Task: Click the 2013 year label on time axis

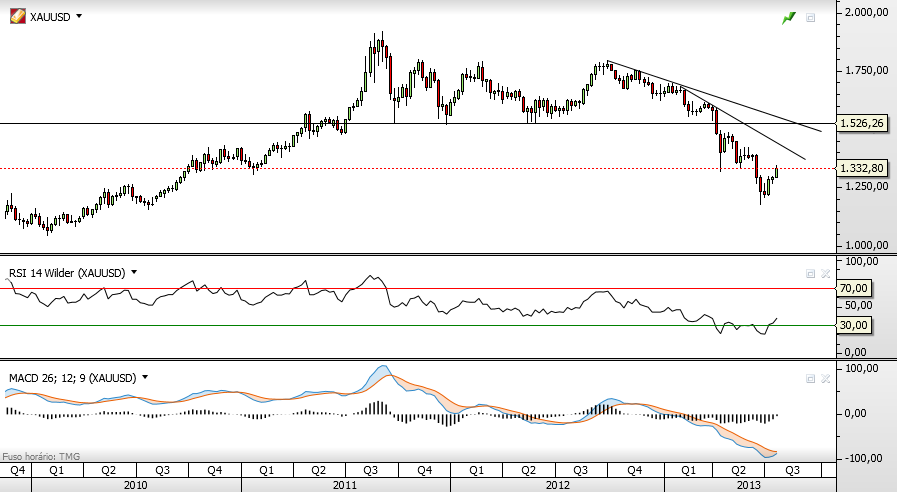Action: tap(749, 485)
